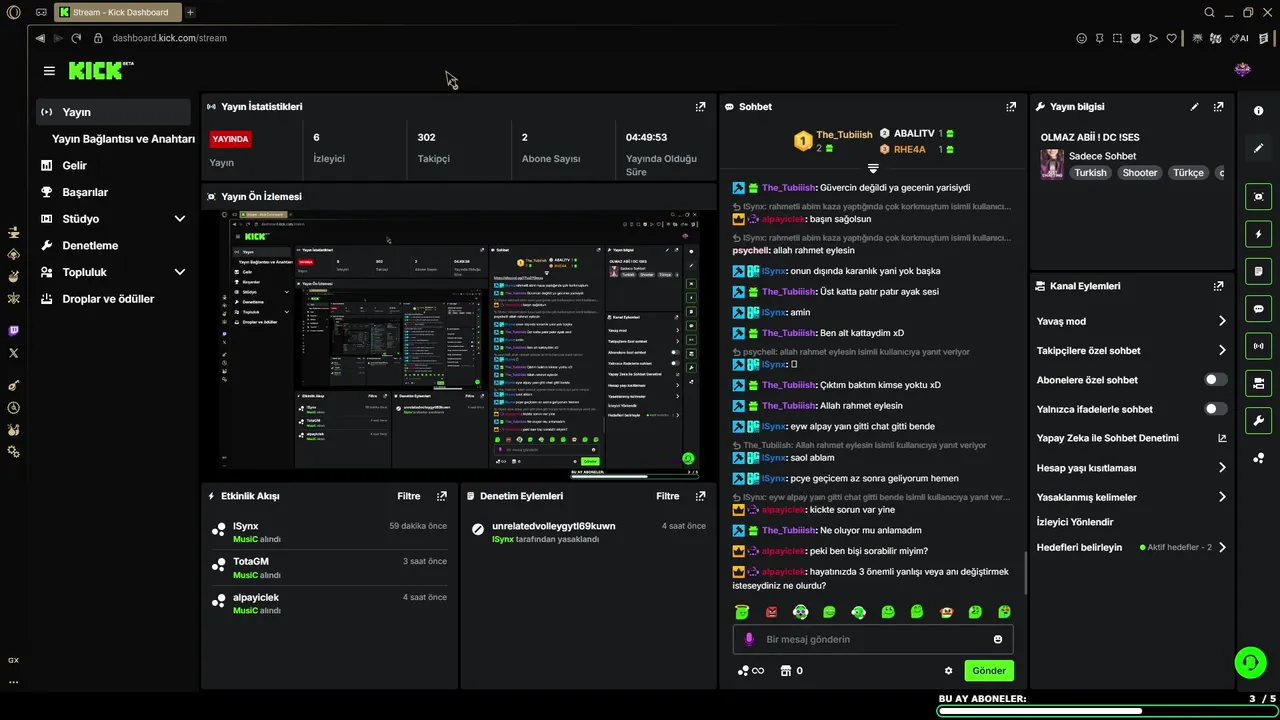The height and width of the screenshot is (720, 1280).
Task: Click the X icon in browser sidebar
Action: coord(13,353)
